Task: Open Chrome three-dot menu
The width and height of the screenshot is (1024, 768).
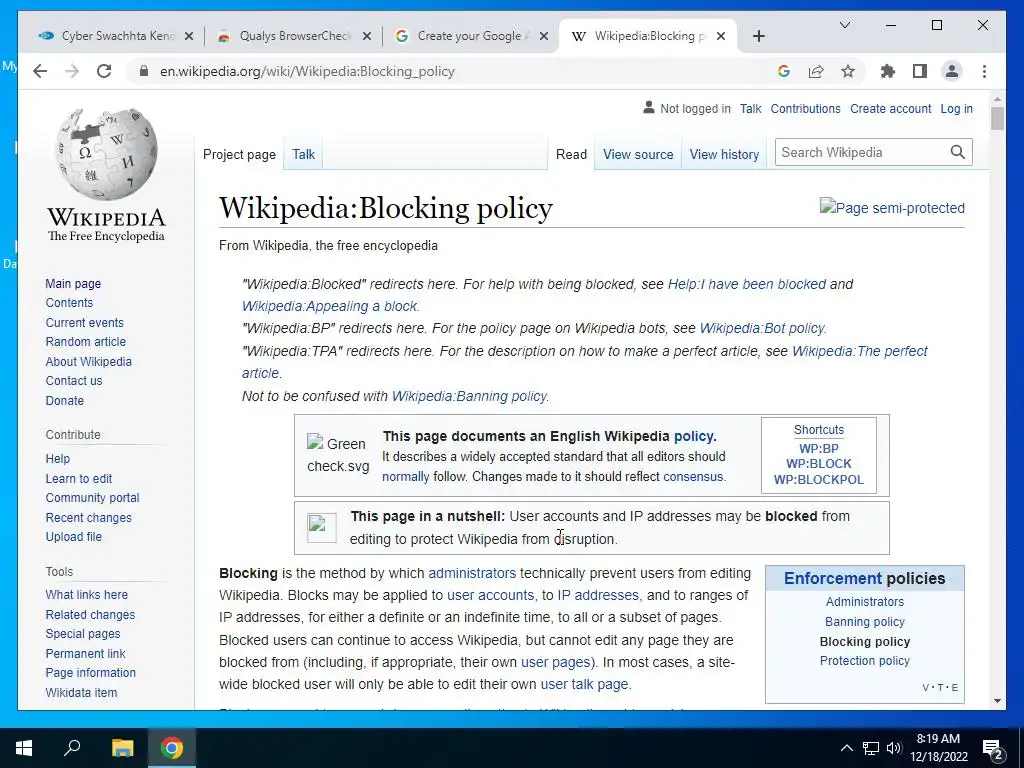Action: (984, 71)
